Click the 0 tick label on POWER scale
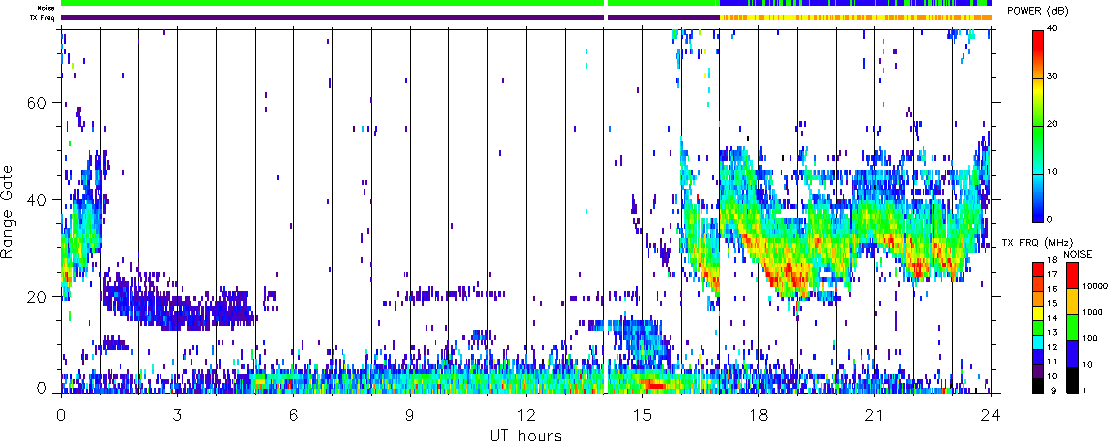This screenshot has width=1108, height=441. (1049, 219)
